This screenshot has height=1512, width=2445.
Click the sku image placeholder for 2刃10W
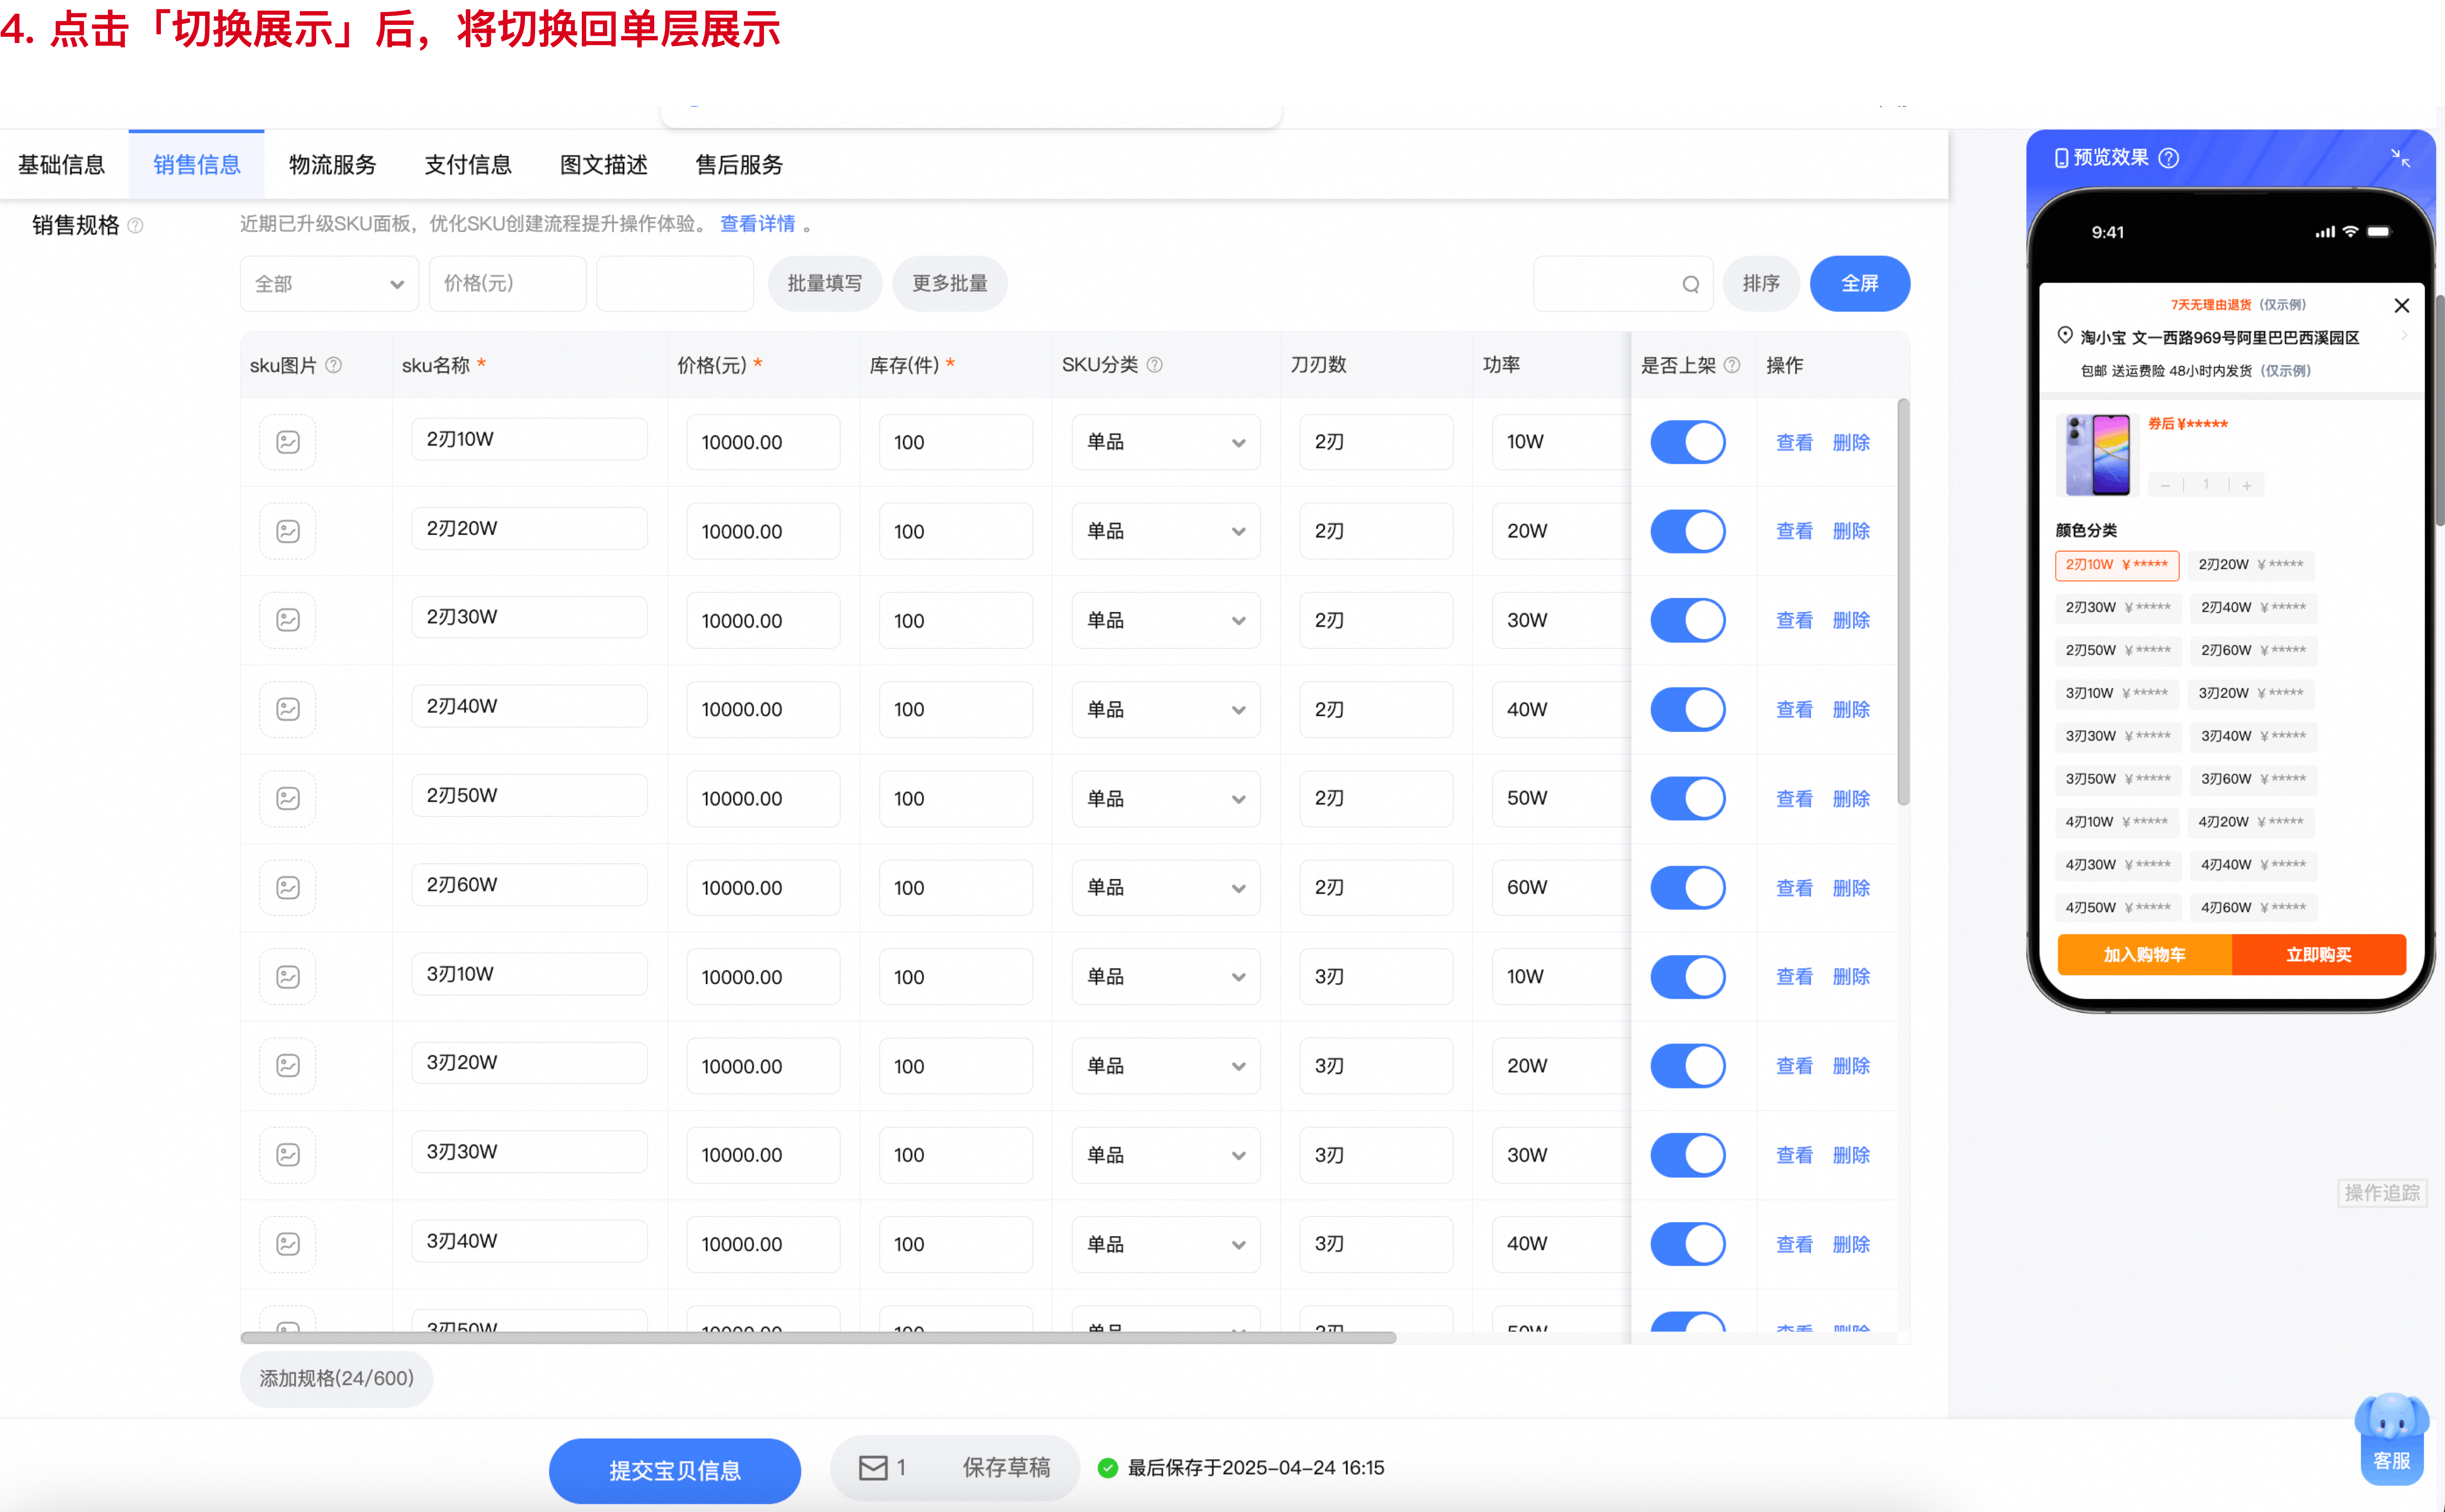coord(288,442)
